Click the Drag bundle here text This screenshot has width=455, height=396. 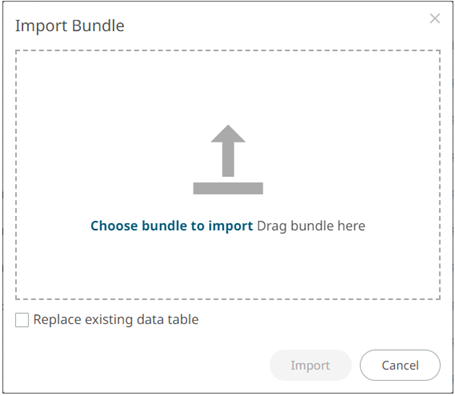point(311,226)
